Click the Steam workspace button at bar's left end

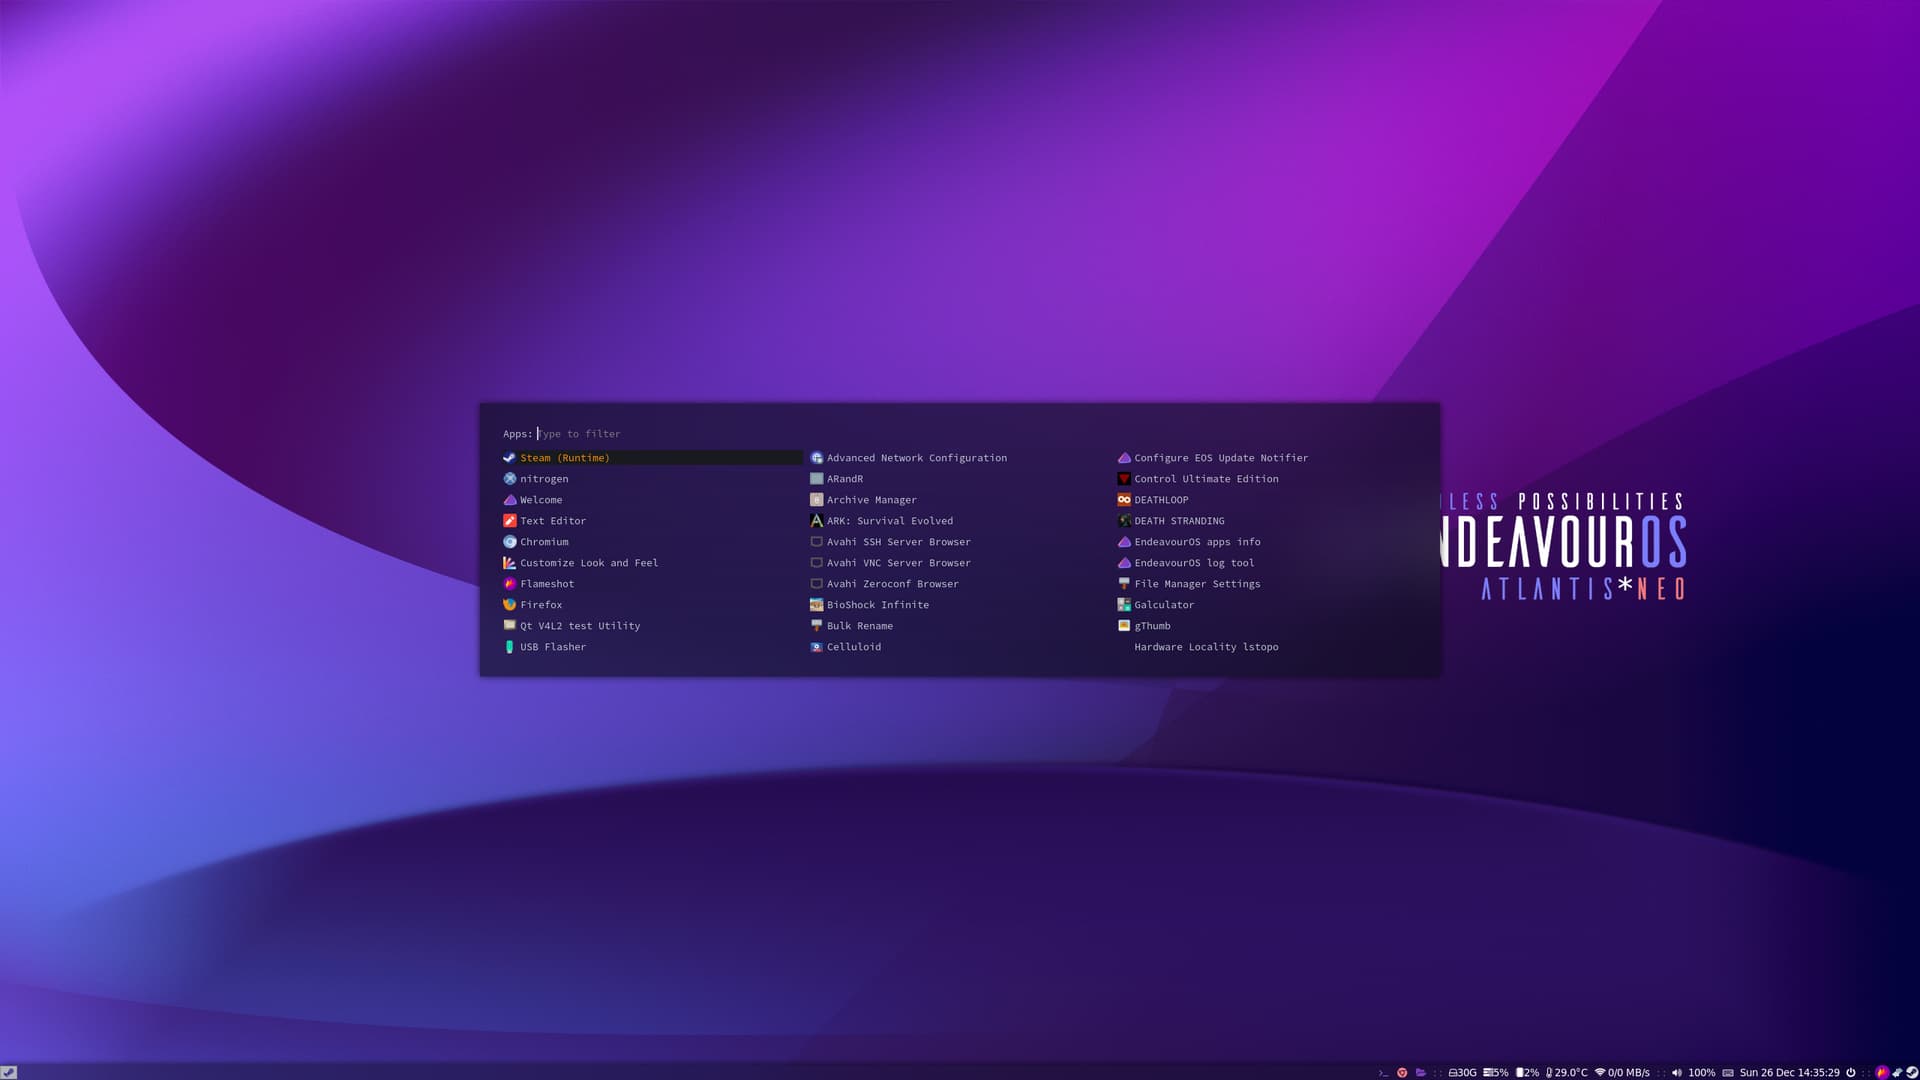tap(9, 1073)
